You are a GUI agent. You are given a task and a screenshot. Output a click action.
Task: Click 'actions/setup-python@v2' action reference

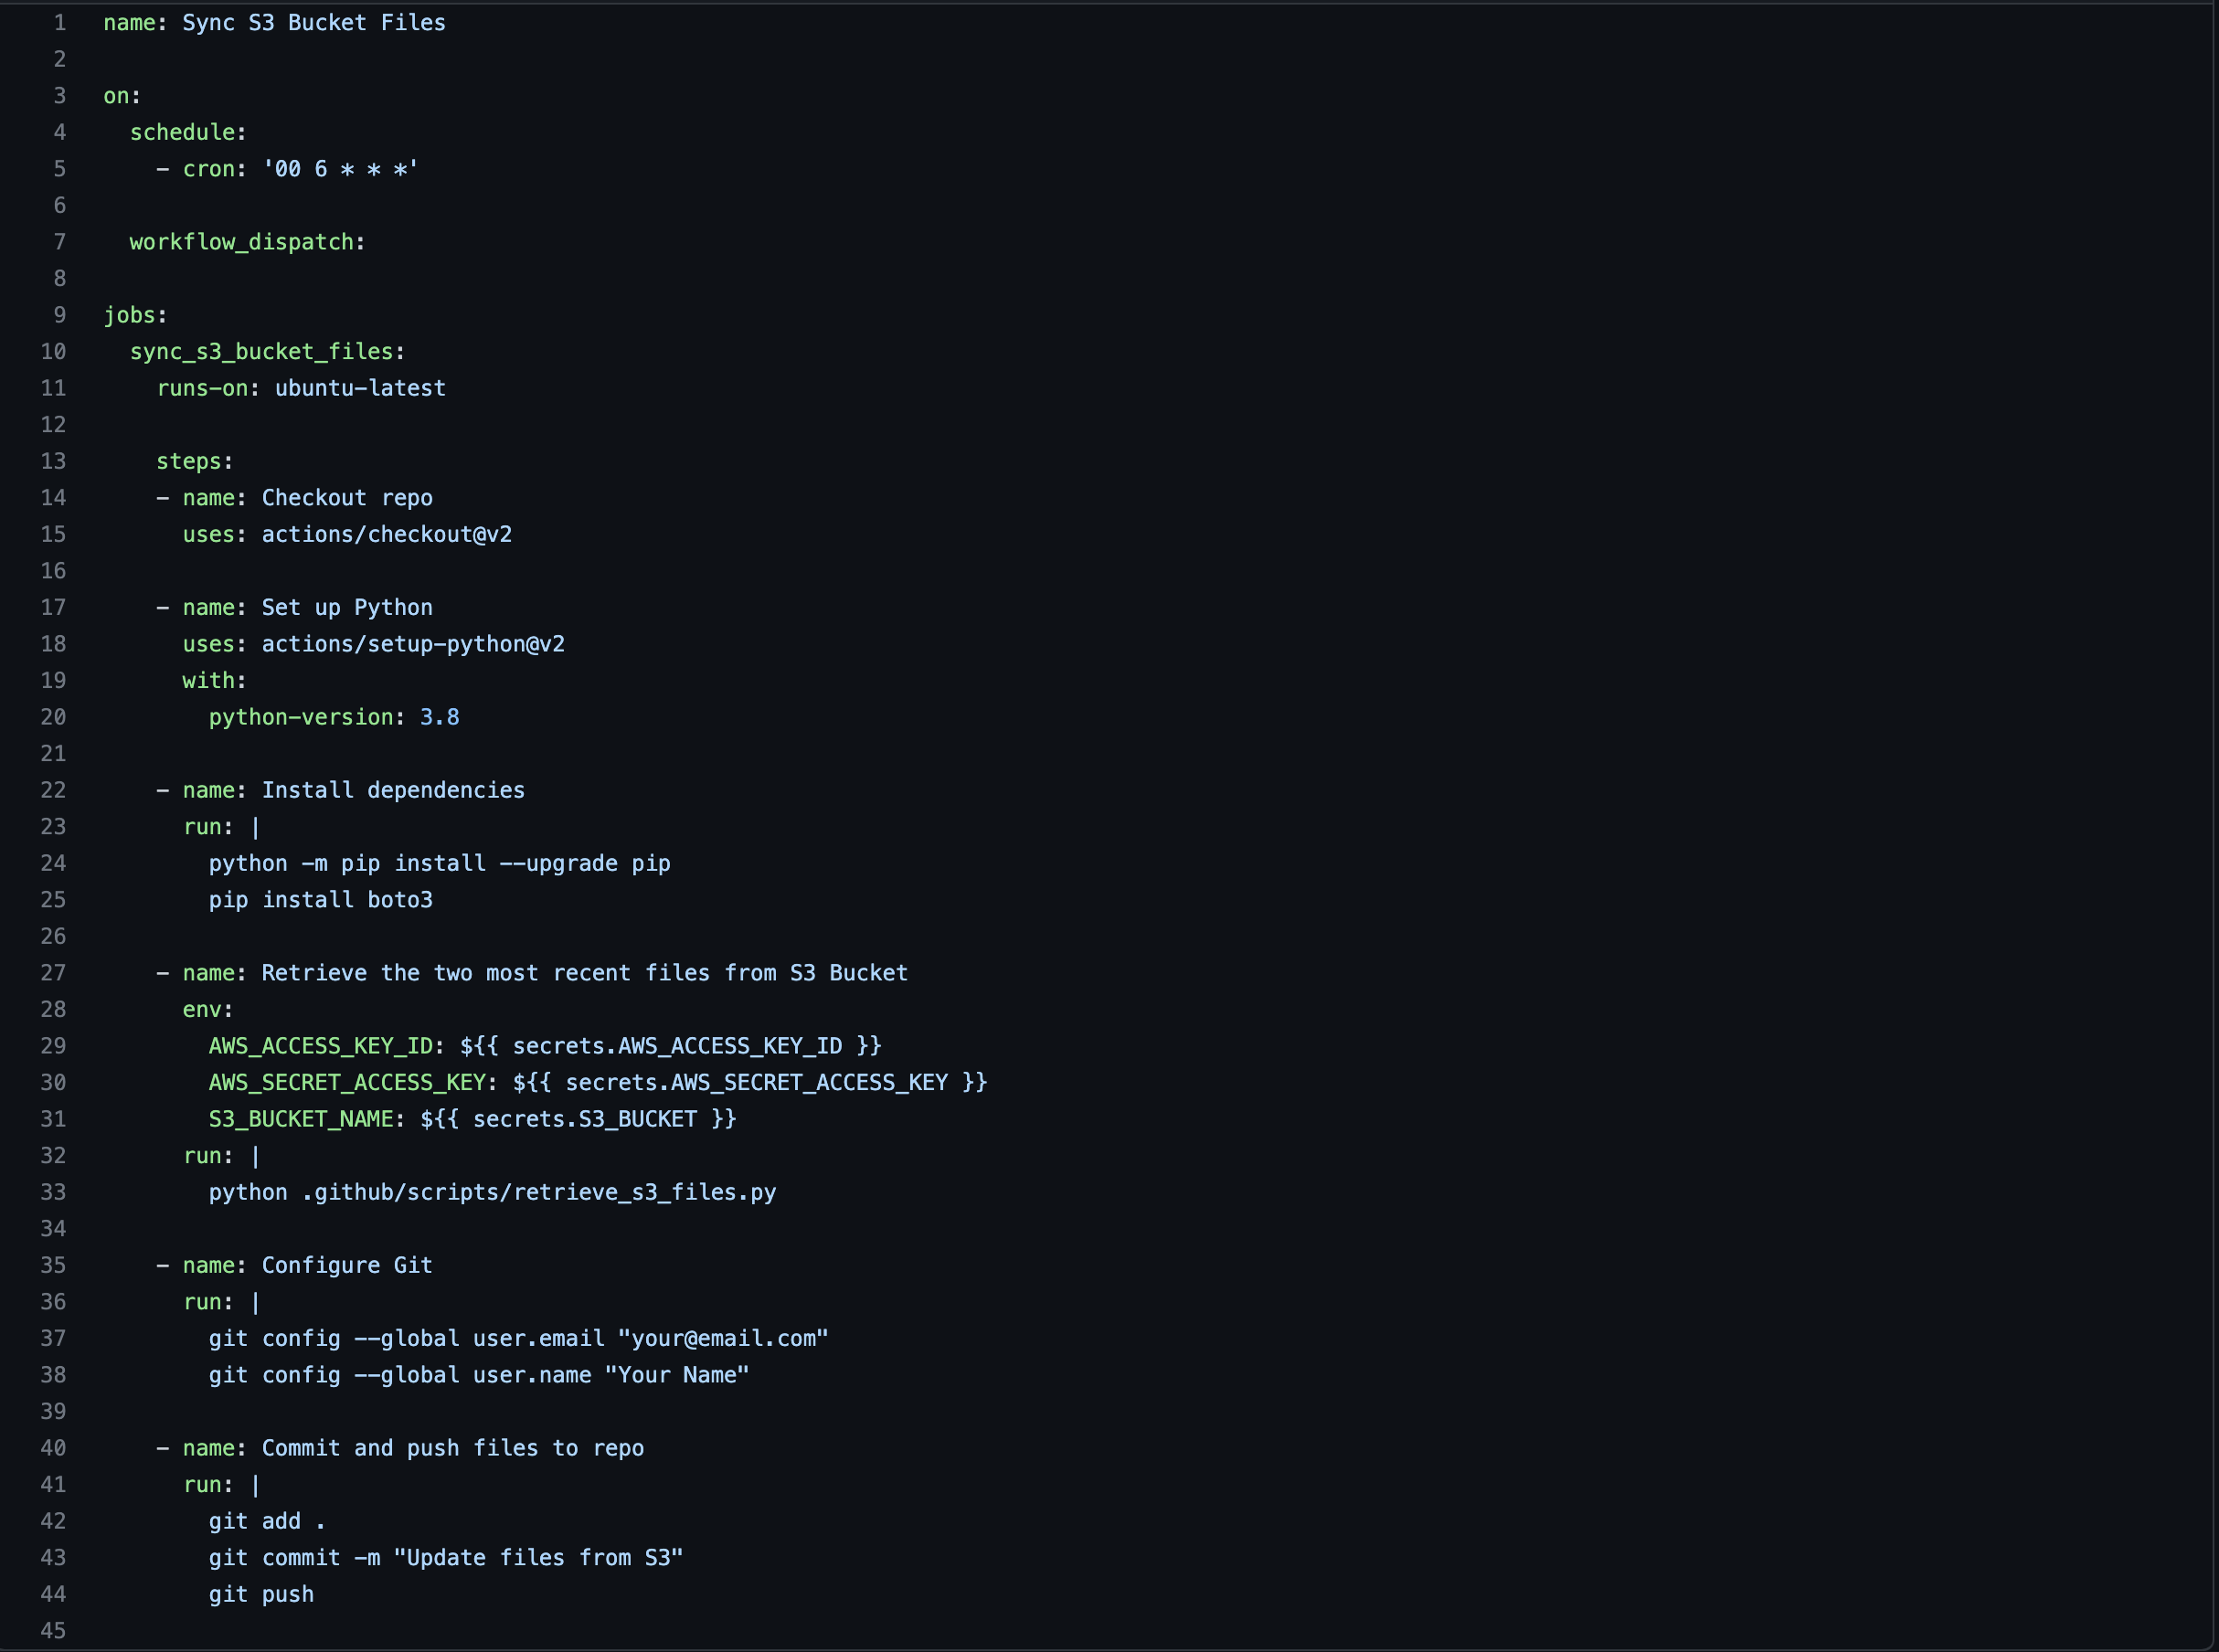(413, 644)
